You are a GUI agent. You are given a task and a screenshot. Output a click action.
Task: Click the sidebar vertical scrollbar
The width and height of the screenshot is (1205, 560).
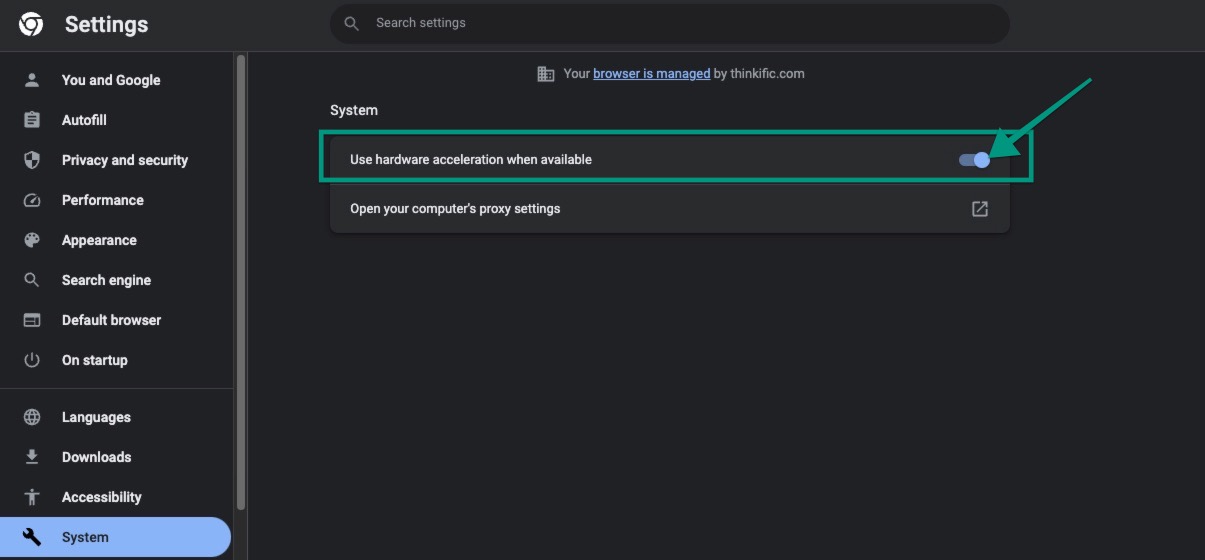click(241, 282)
